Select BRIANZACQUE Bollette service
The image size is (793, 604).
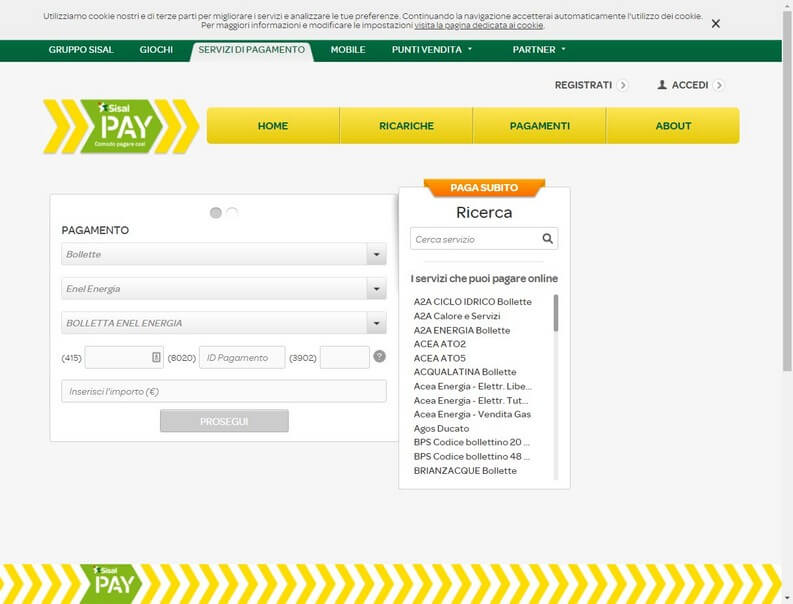click(x=465, y=470)
